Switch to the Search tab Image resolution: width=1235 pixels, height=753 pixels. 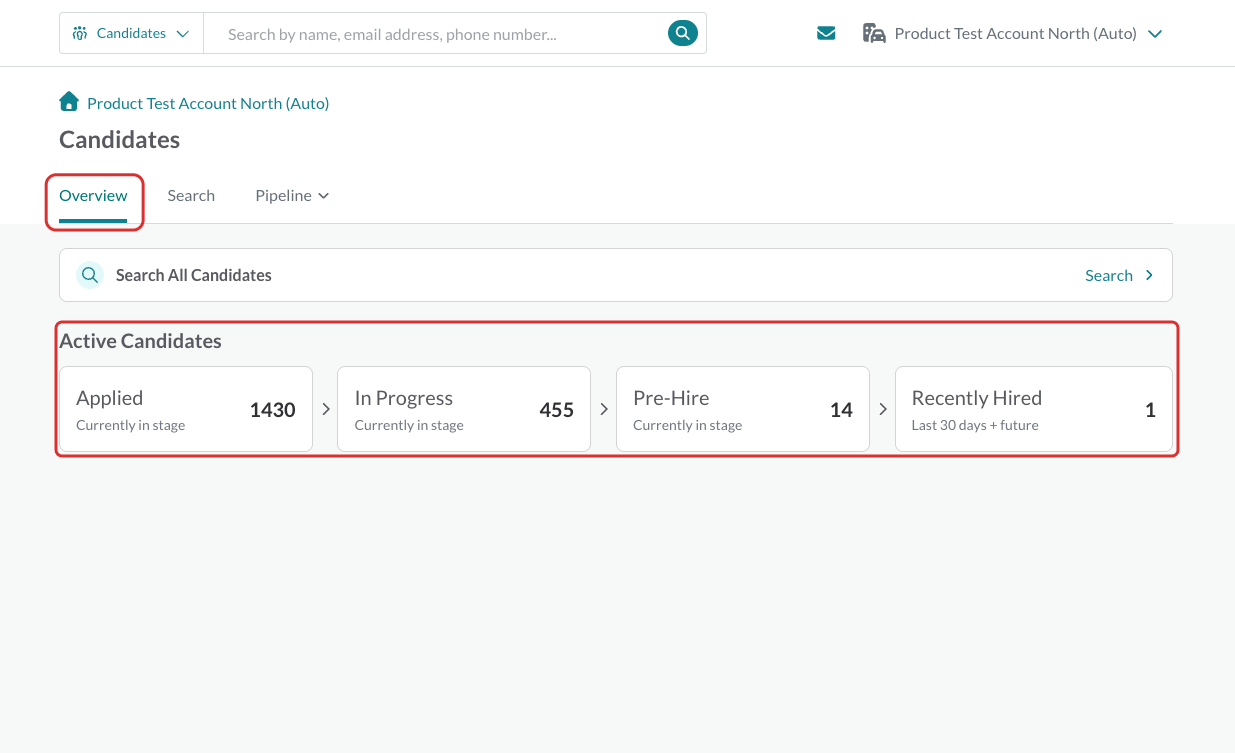(x=191, y=196)
